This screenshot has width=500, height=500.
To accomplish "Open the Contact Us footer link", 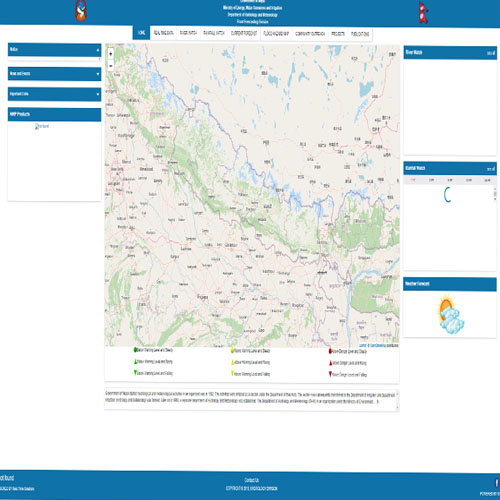I will (251, 480).
